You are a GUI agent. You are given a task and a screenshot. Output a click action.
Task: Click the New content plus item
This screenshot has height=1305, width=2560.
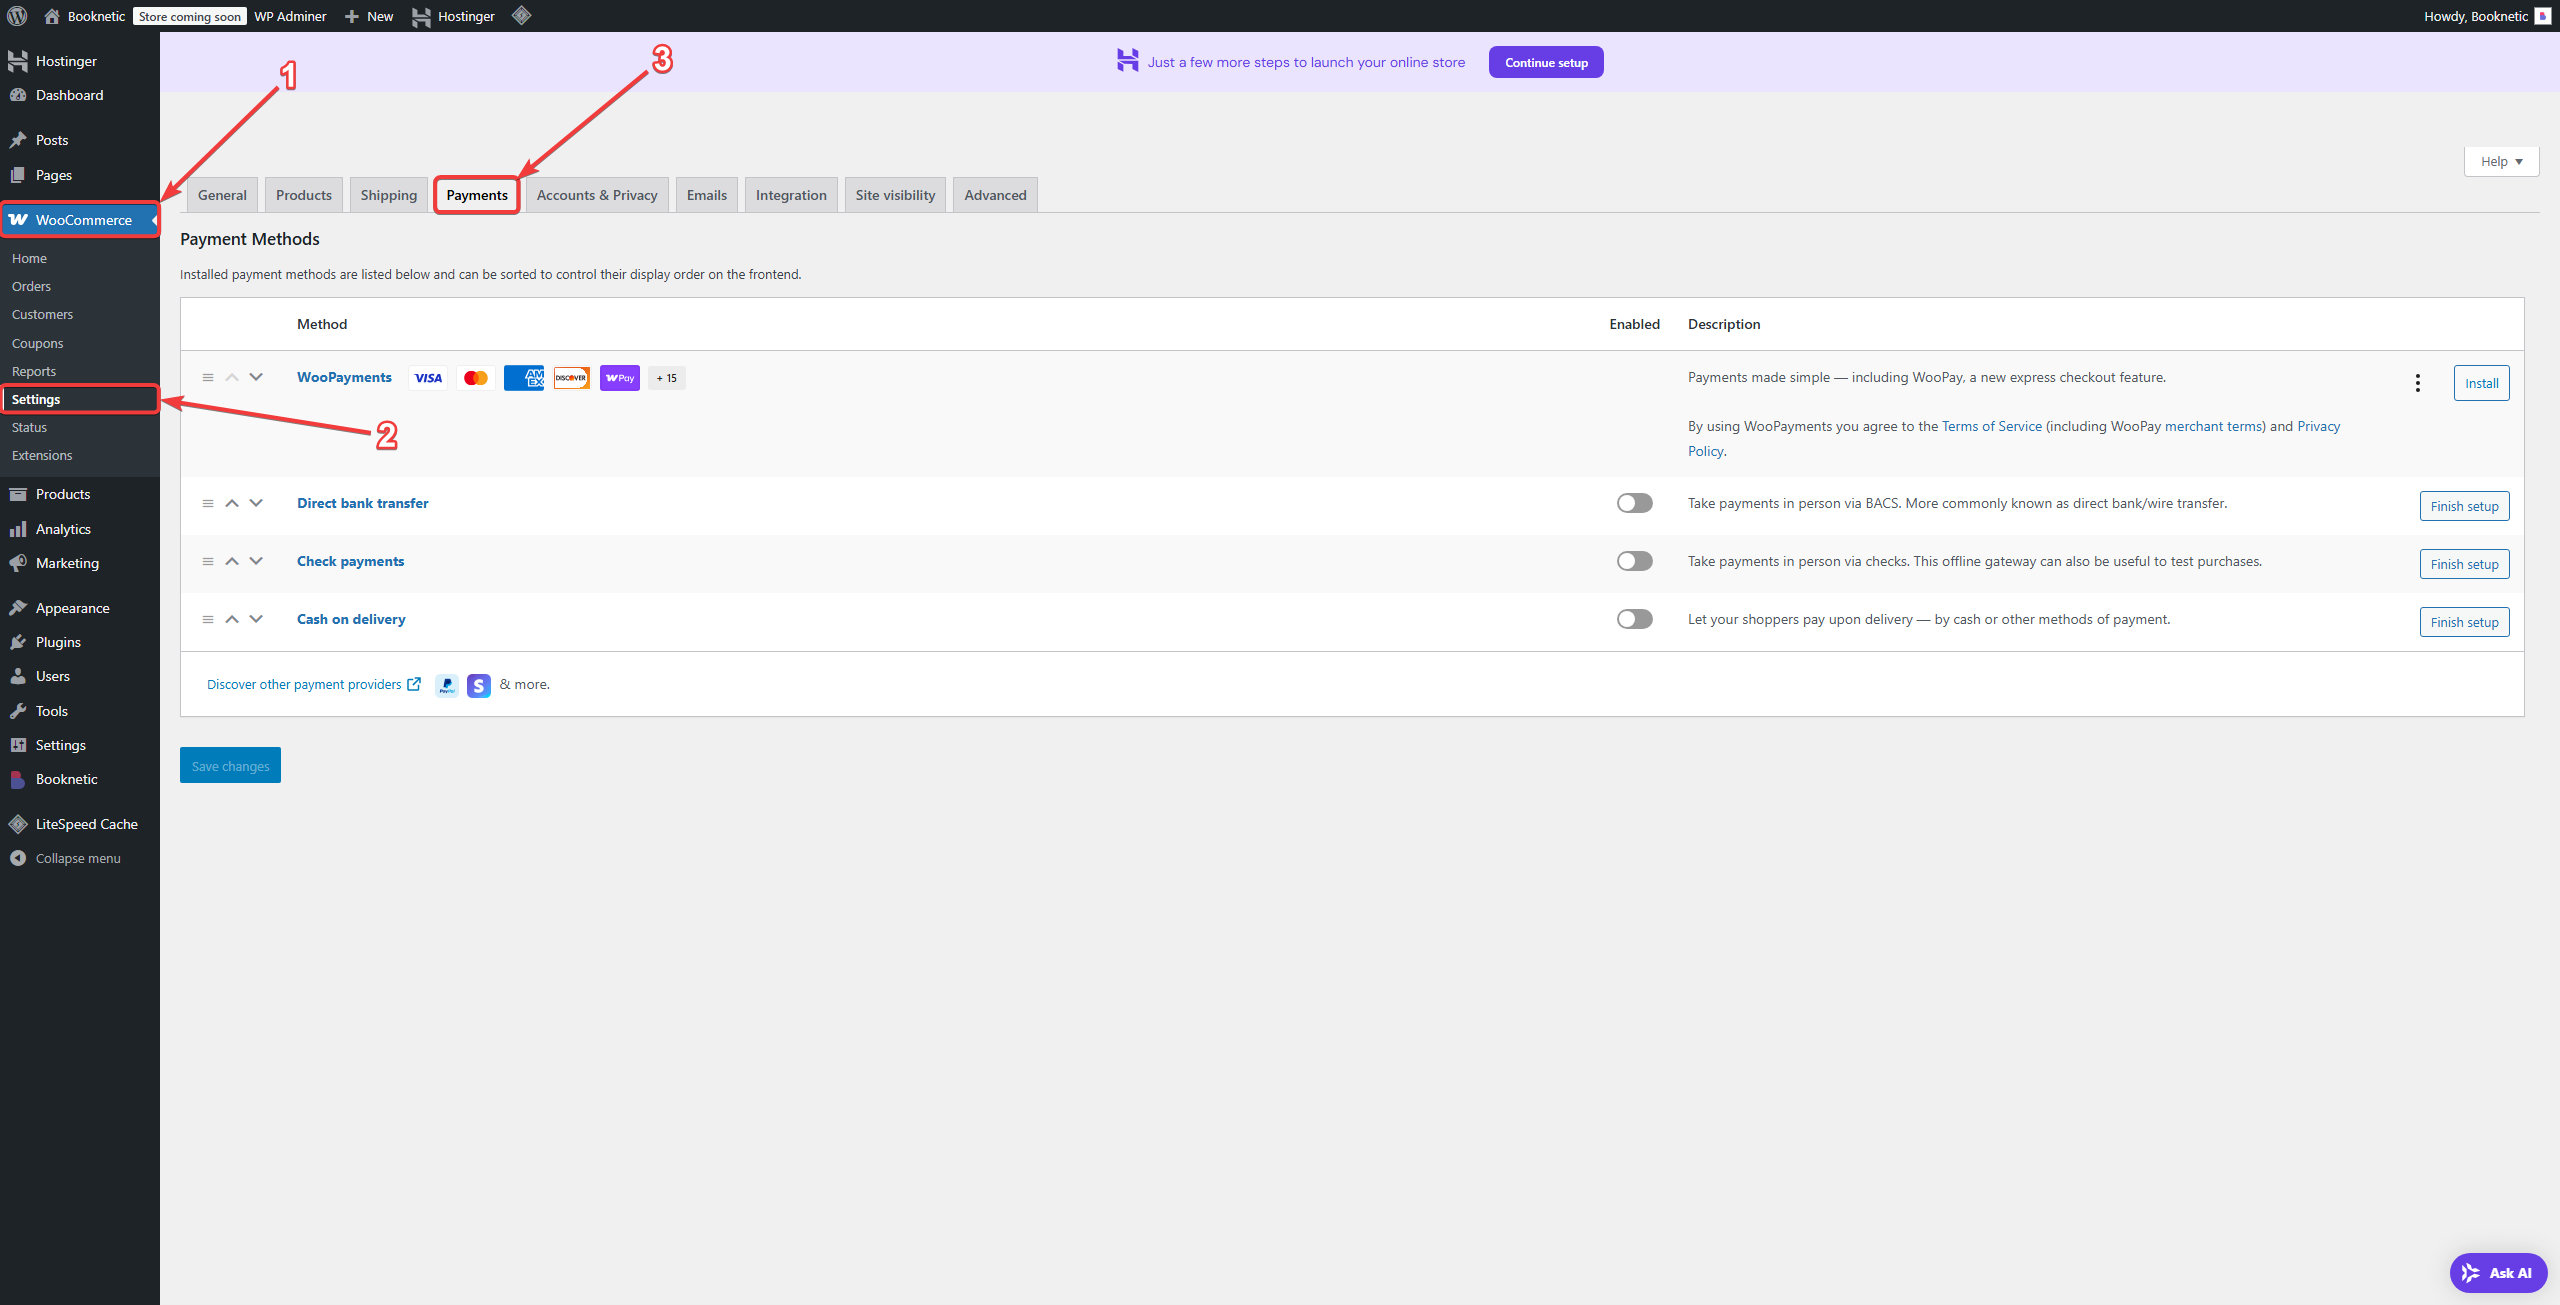pyautogui.click(x=369, y=16)
